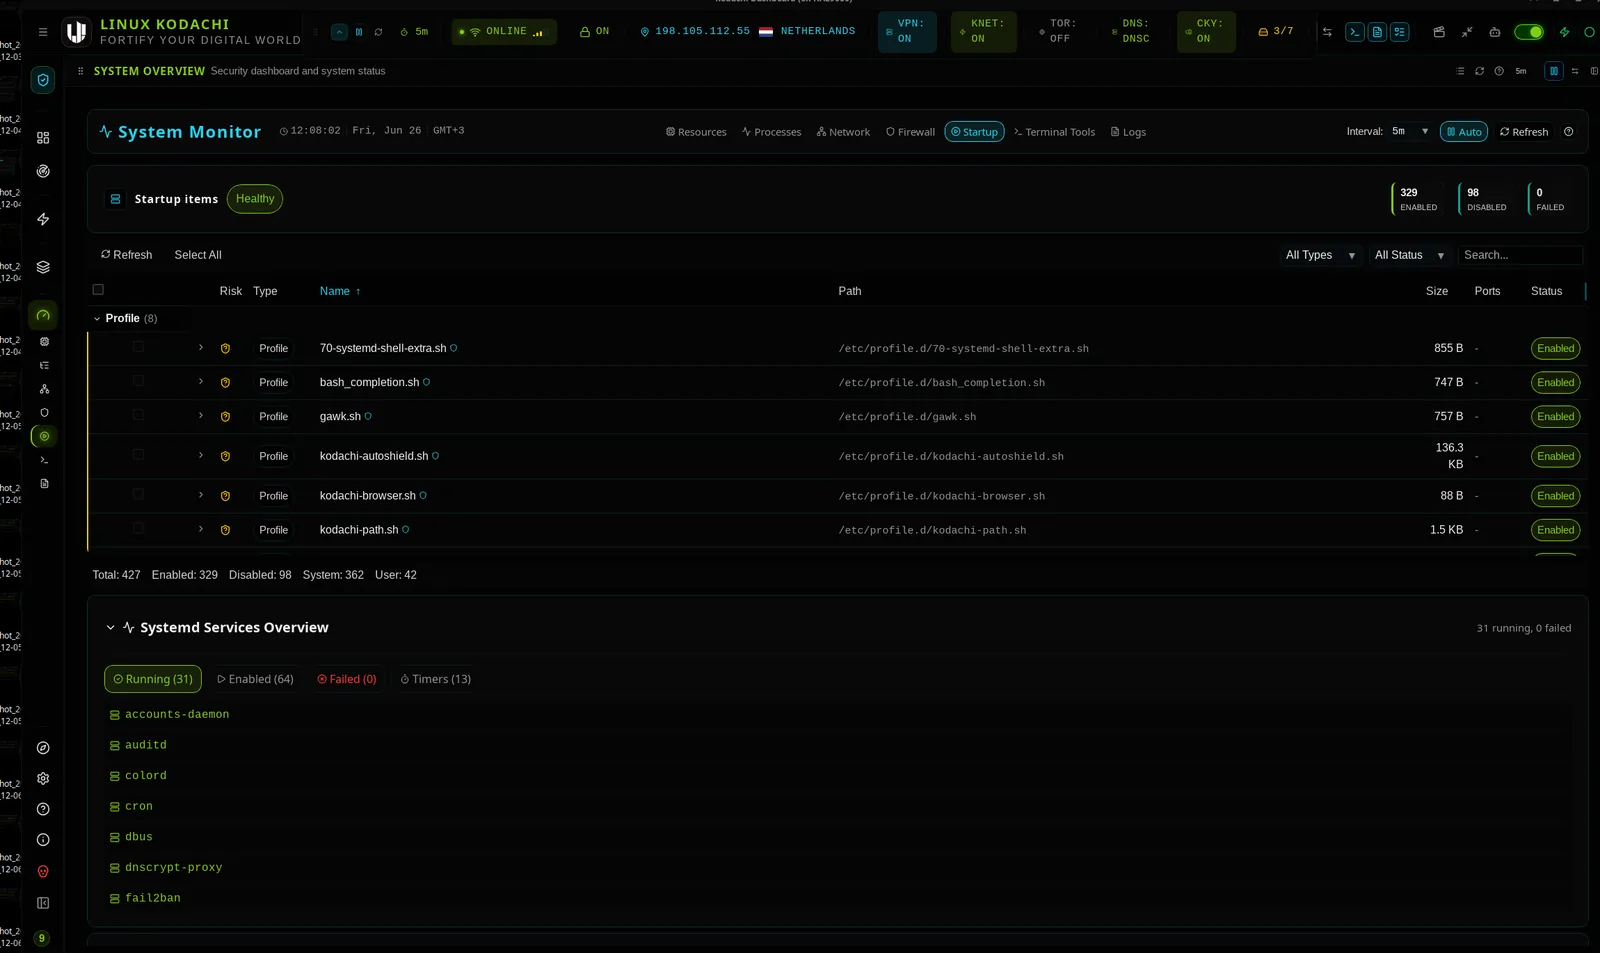Viewport: 1600px width, 953px height.
Task: Click the refresh icon in the System Overview header
Action: [1479, 71]
